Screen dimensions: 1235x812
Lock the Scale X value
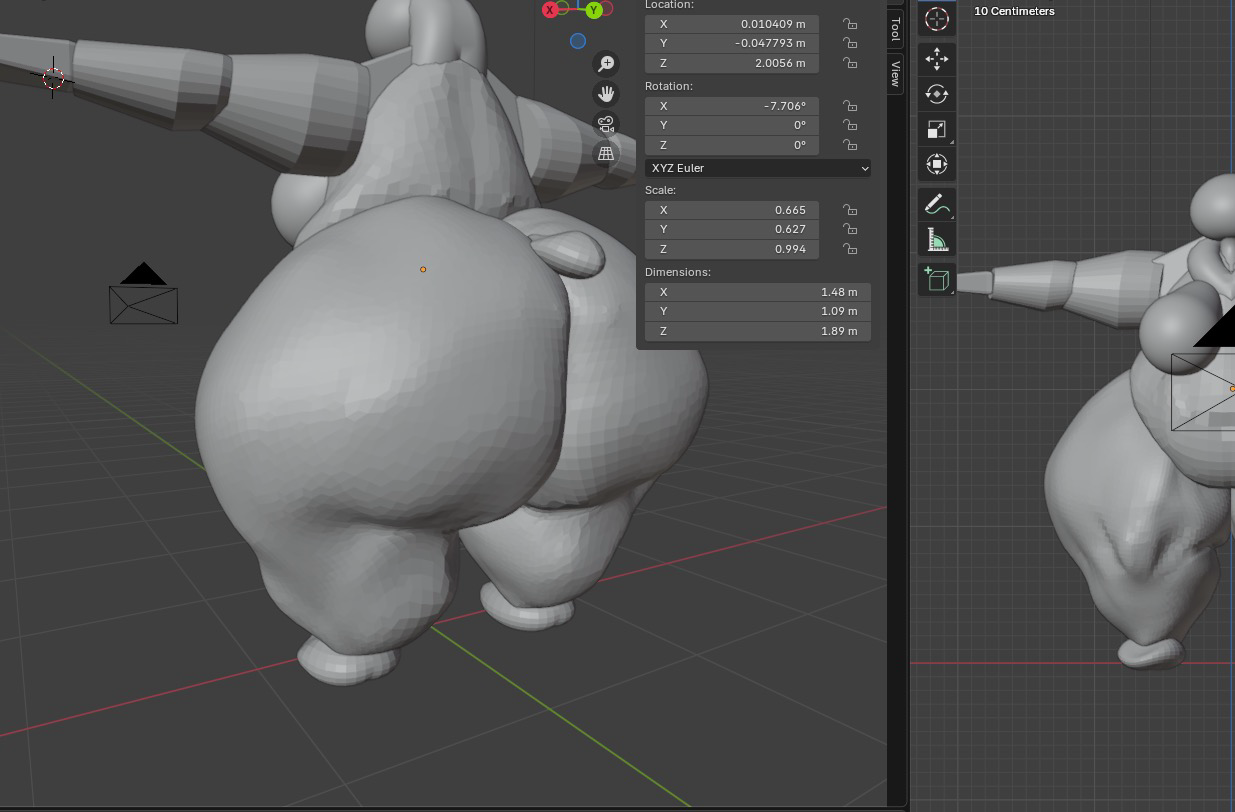point(849,210)
